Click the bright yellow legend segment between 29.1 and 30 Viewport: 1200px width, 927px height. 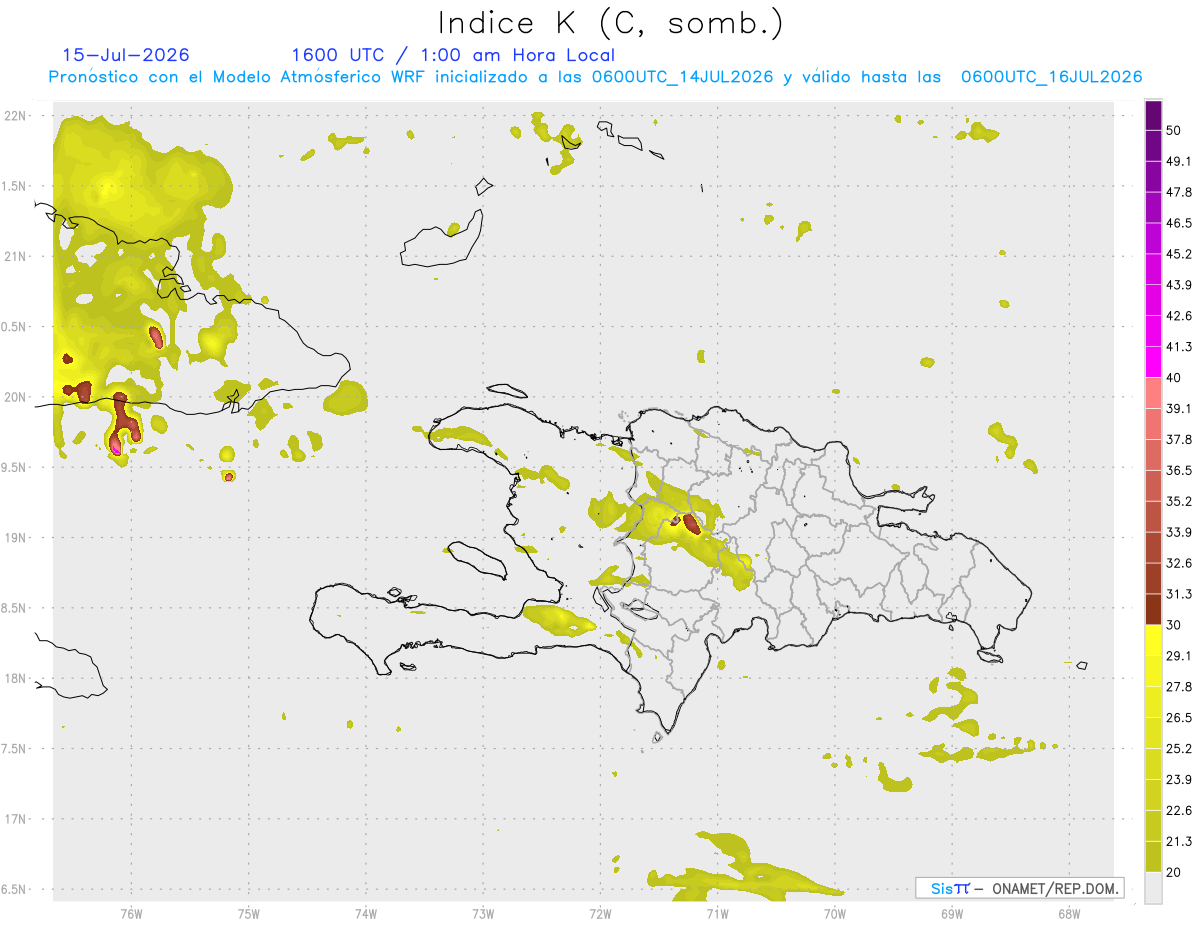click(1154, 640)
